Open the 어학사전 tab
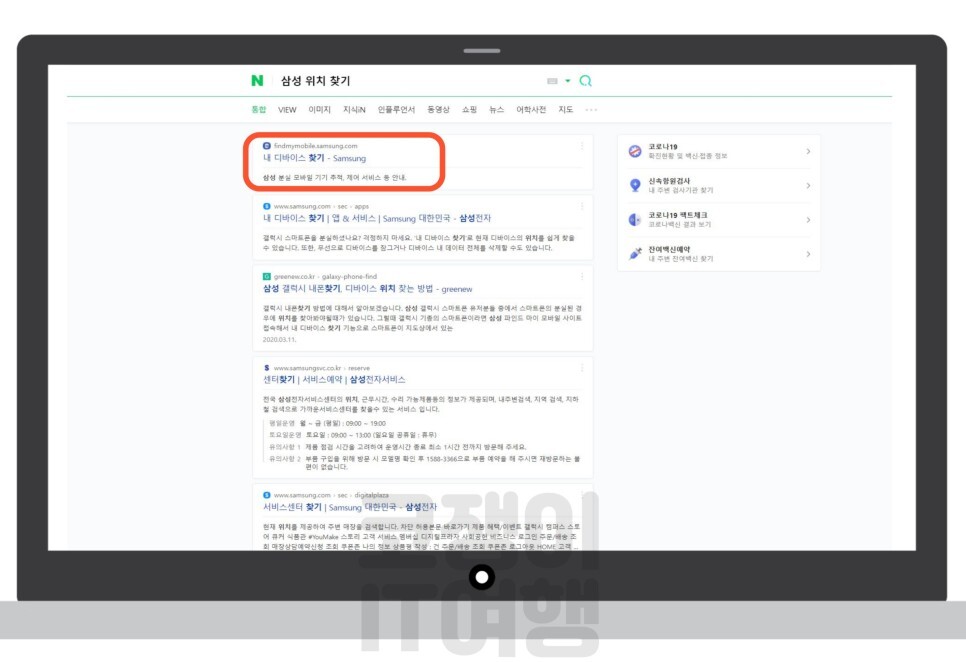This screenshot has width=966, height=662. (531, 110)
